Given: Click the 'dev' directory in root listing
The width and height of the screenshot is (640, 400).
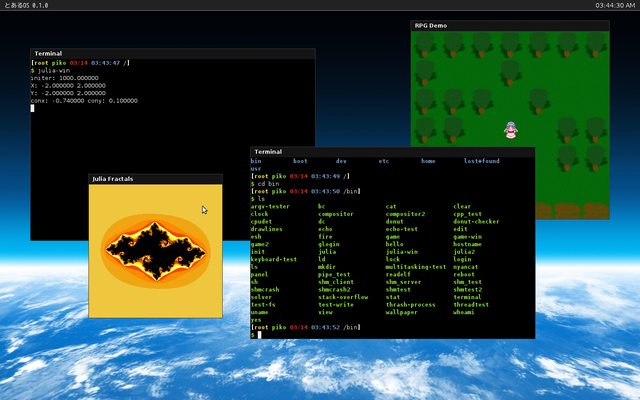Looking at the screenshot, I should (x=341, y=161).
